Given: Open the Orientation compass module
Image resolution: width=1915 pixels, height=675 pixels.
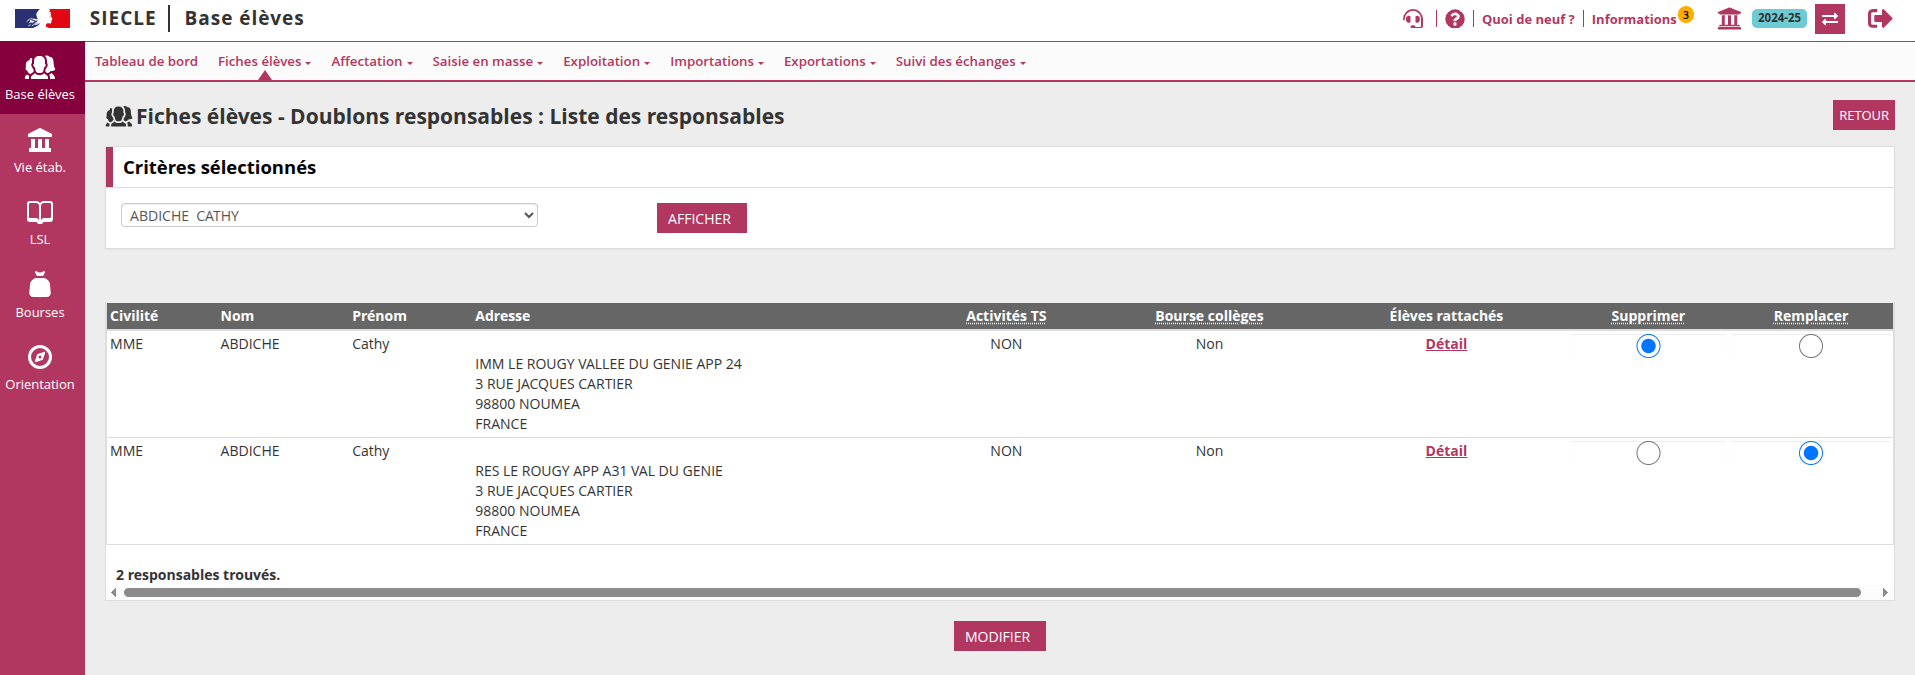Looking at the screenshot, I should [40, 368].
